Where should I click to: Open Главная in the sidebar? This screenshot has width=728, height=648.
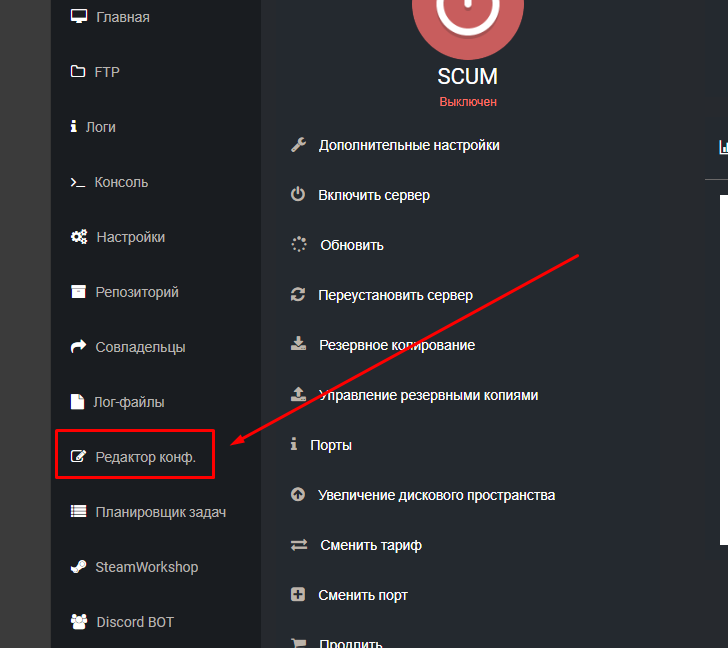[123, 17]
